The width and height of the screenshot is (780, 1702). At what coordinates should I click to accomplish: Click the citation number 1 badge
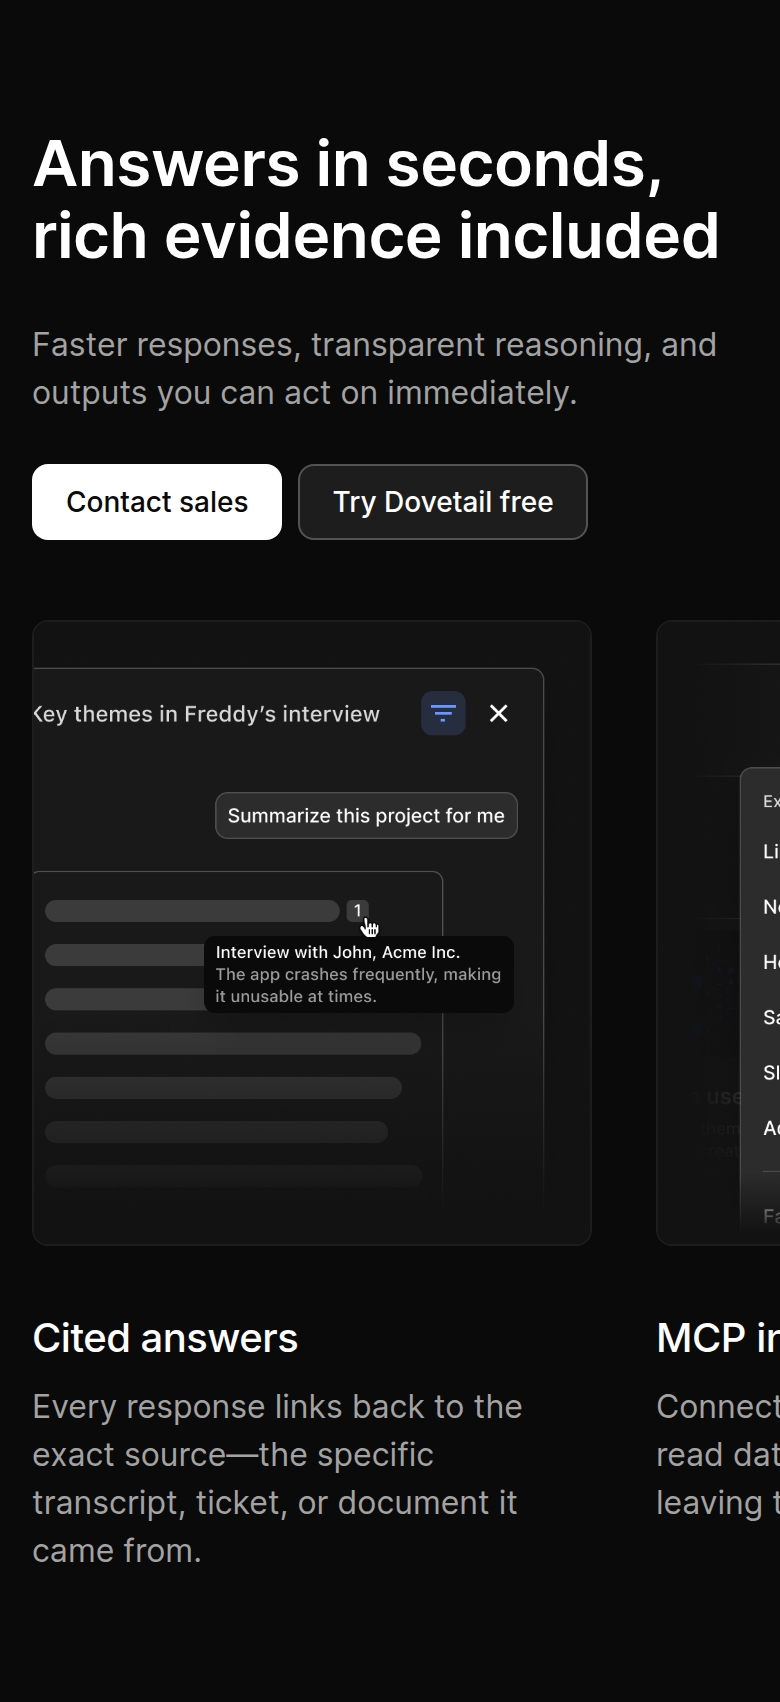[x=357, y=910]
